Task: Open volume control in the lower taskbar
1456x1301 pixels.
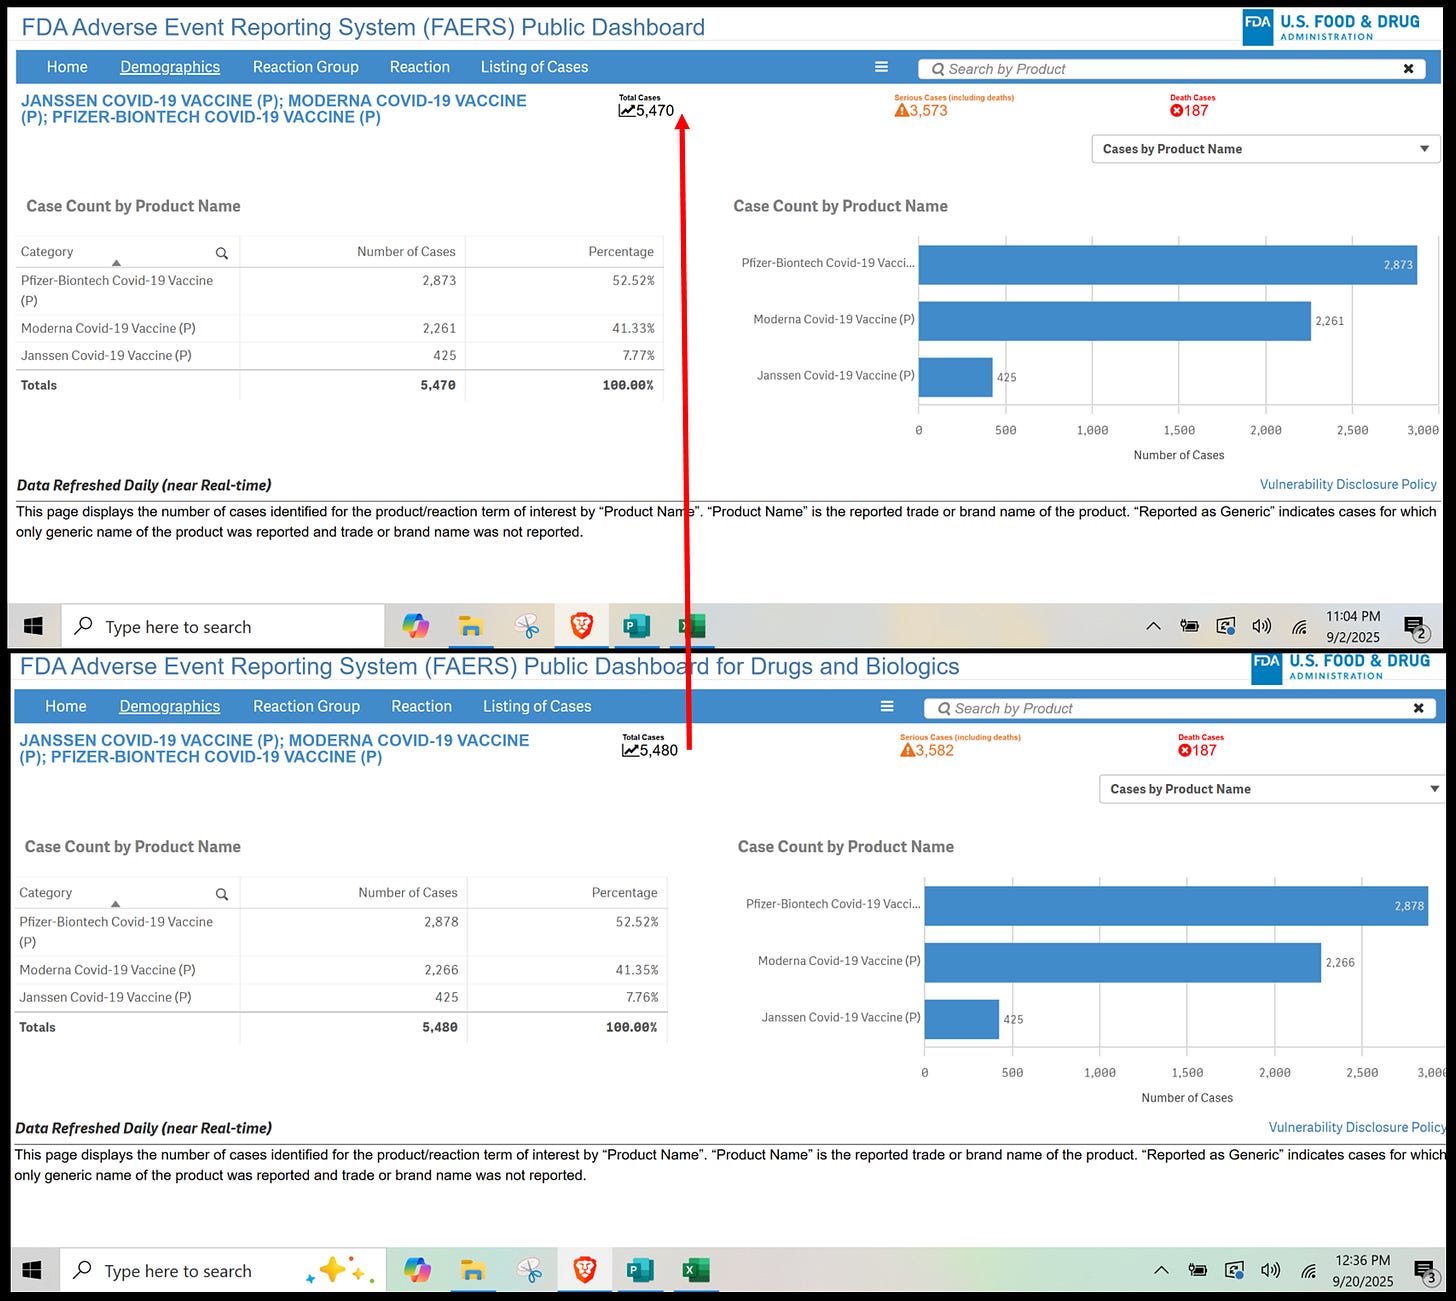Action: [1270, 1270]
